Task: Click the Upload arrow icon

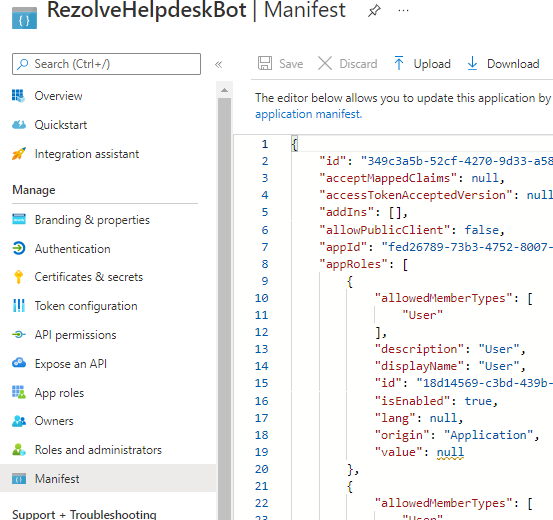Action: click(x=399, y=64)
